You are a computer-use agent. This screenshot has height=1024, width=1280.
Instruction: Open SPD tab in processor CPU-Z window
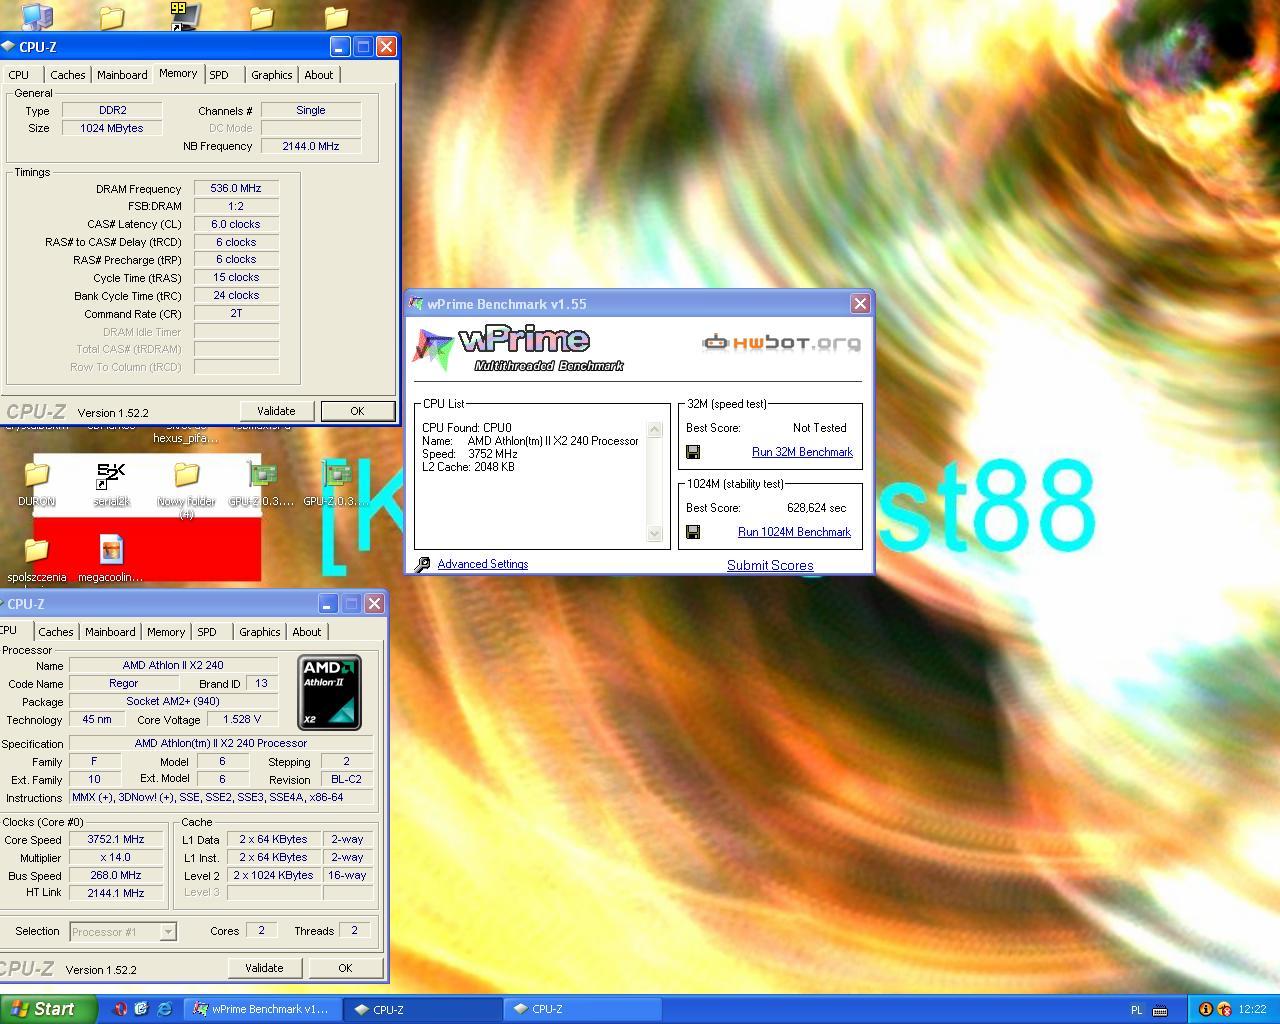pyautogui.click(x=207, y=632)
